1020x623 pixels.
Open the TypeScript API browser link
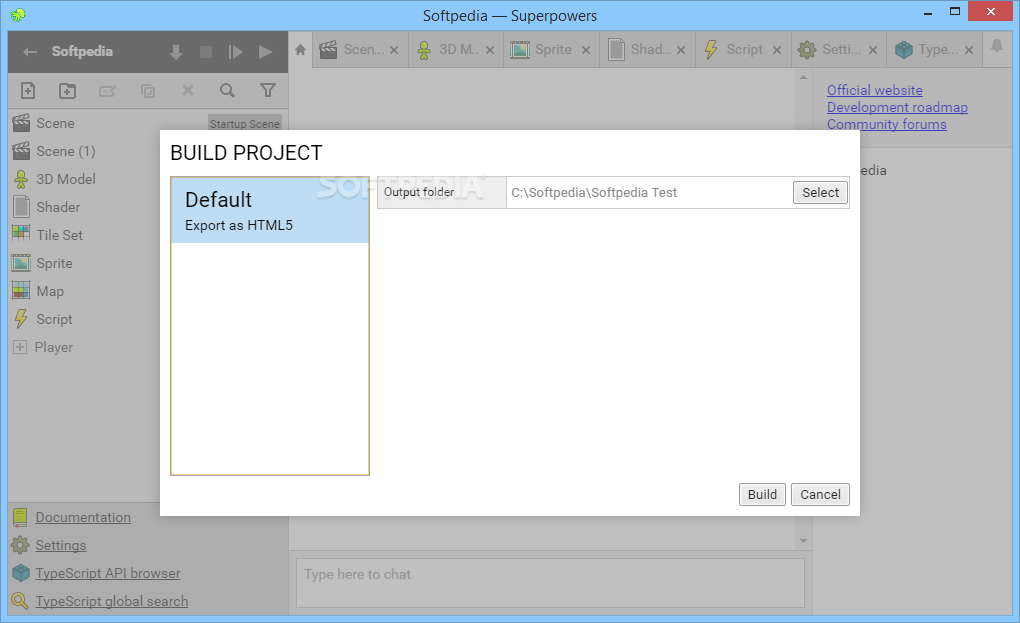(108, 573)
